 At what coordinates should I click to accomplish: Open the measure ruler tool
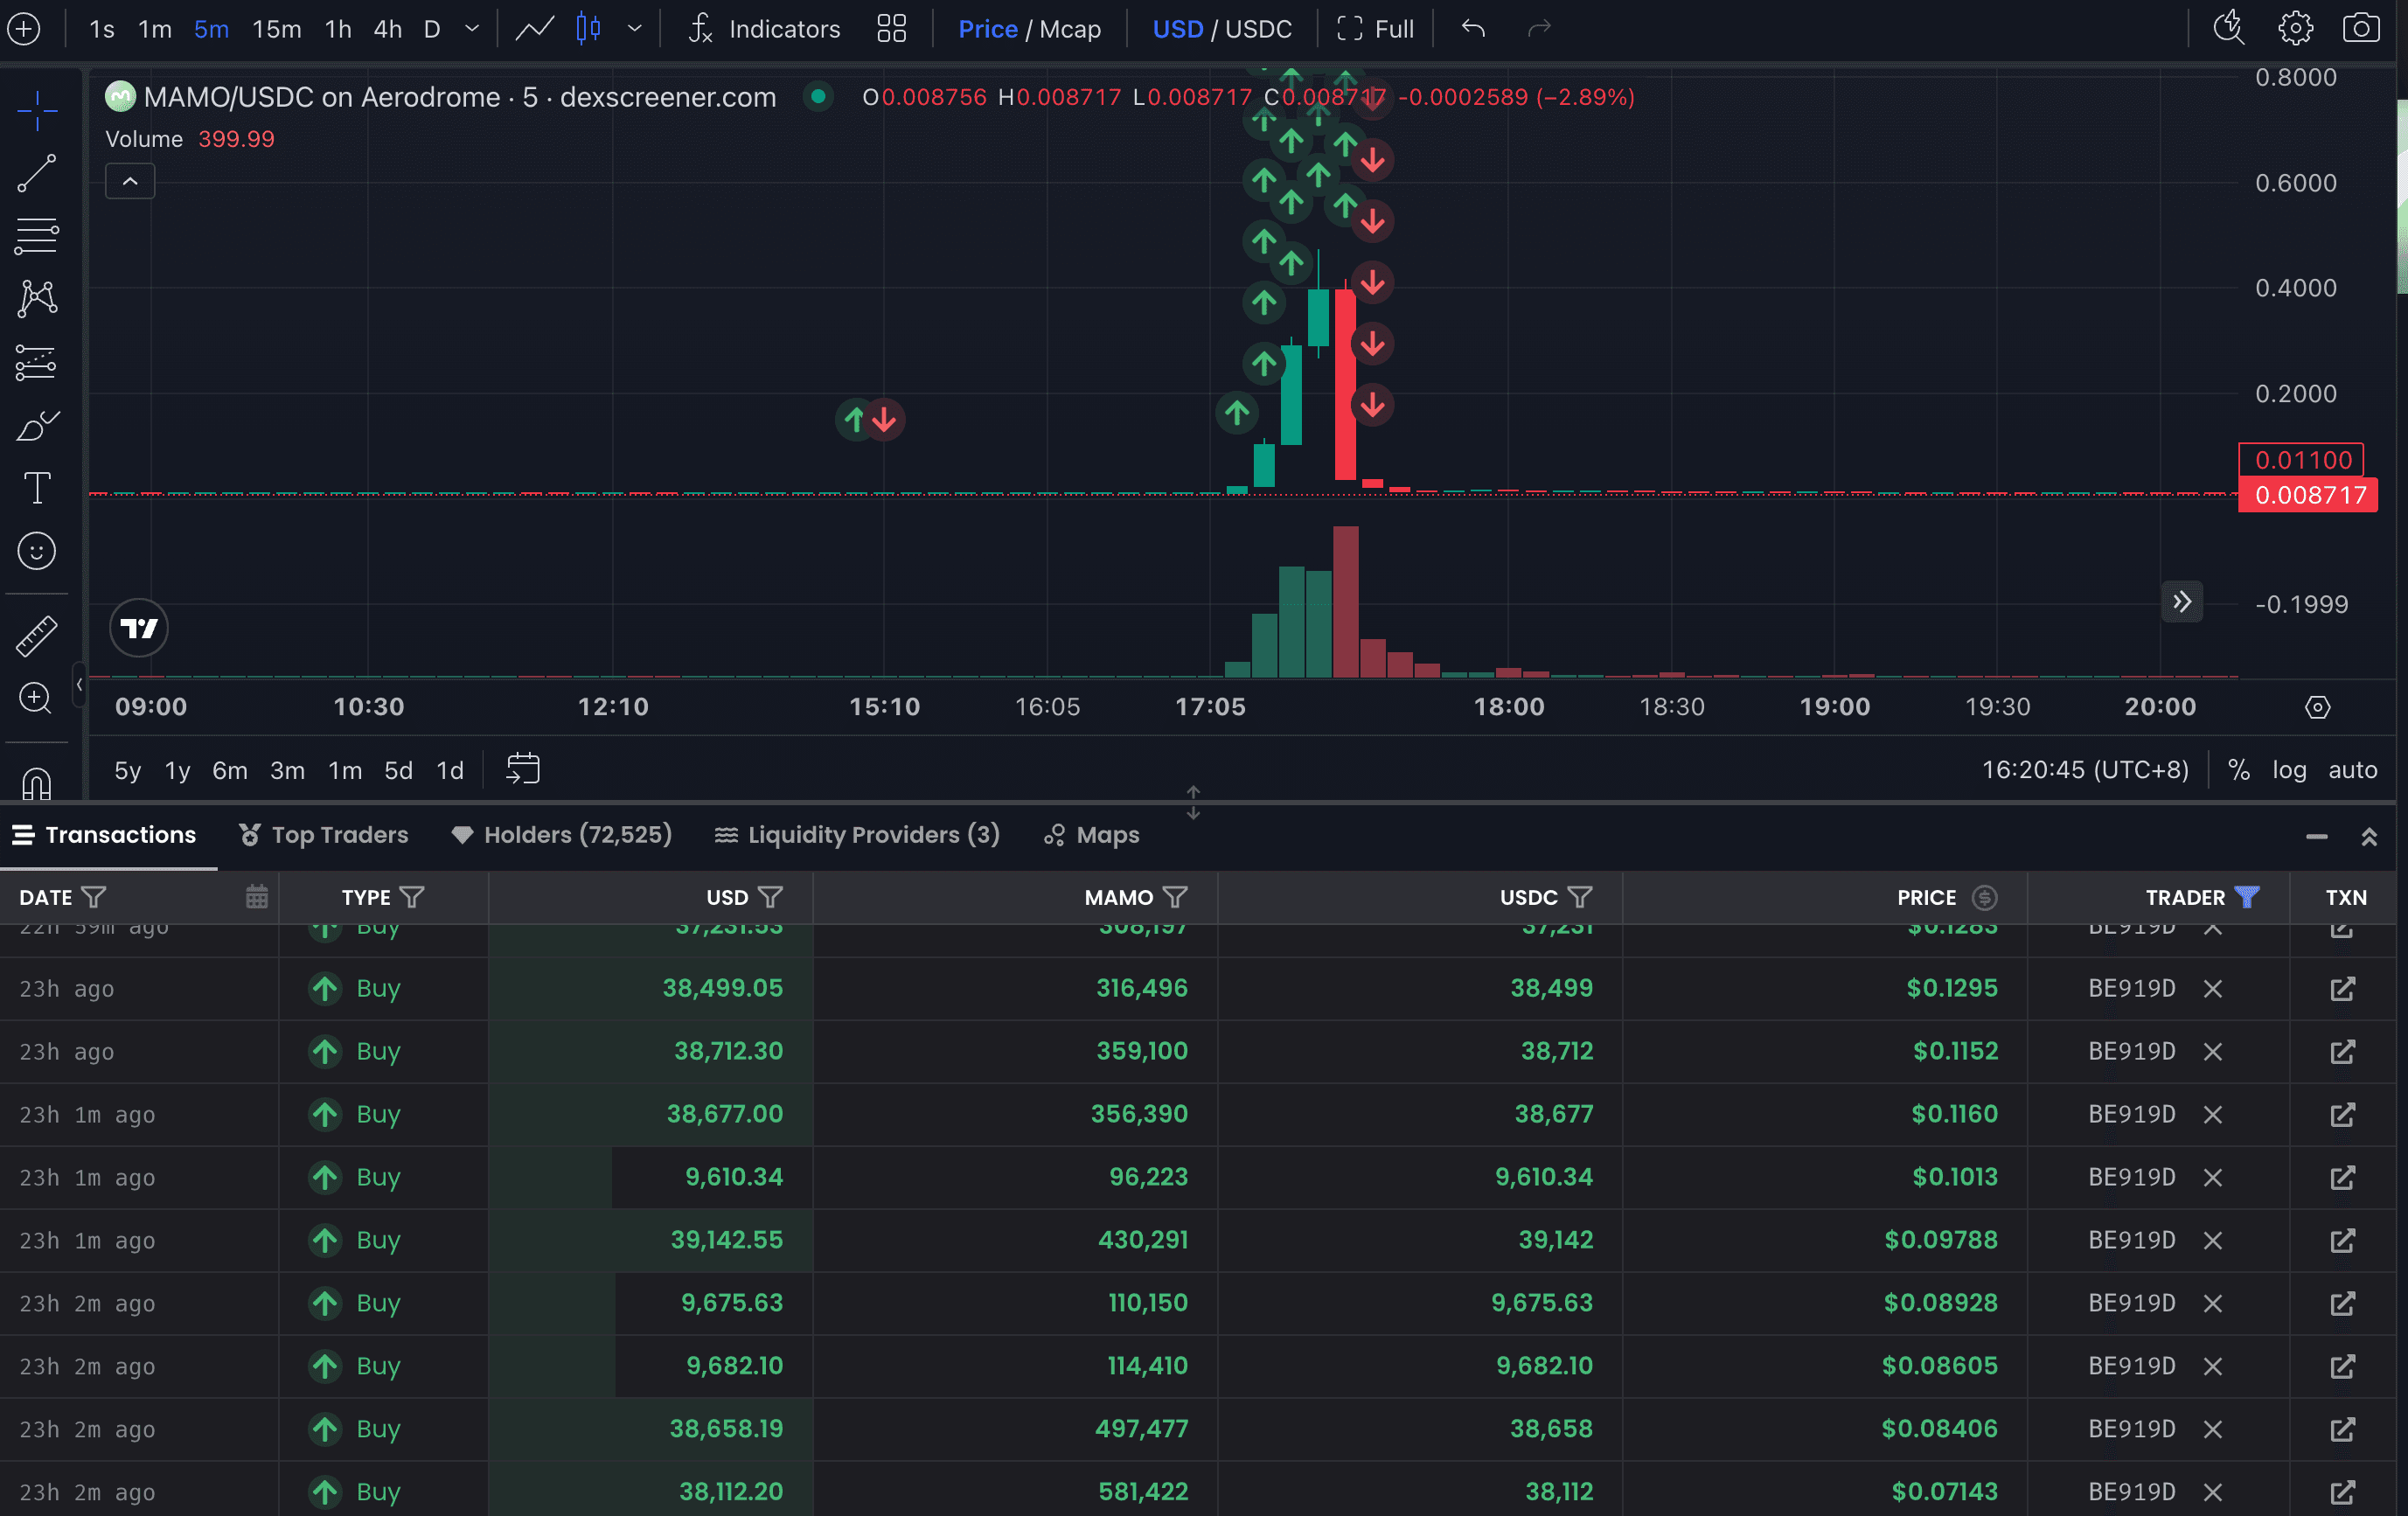pyautogui.click(x=37, y=636)
